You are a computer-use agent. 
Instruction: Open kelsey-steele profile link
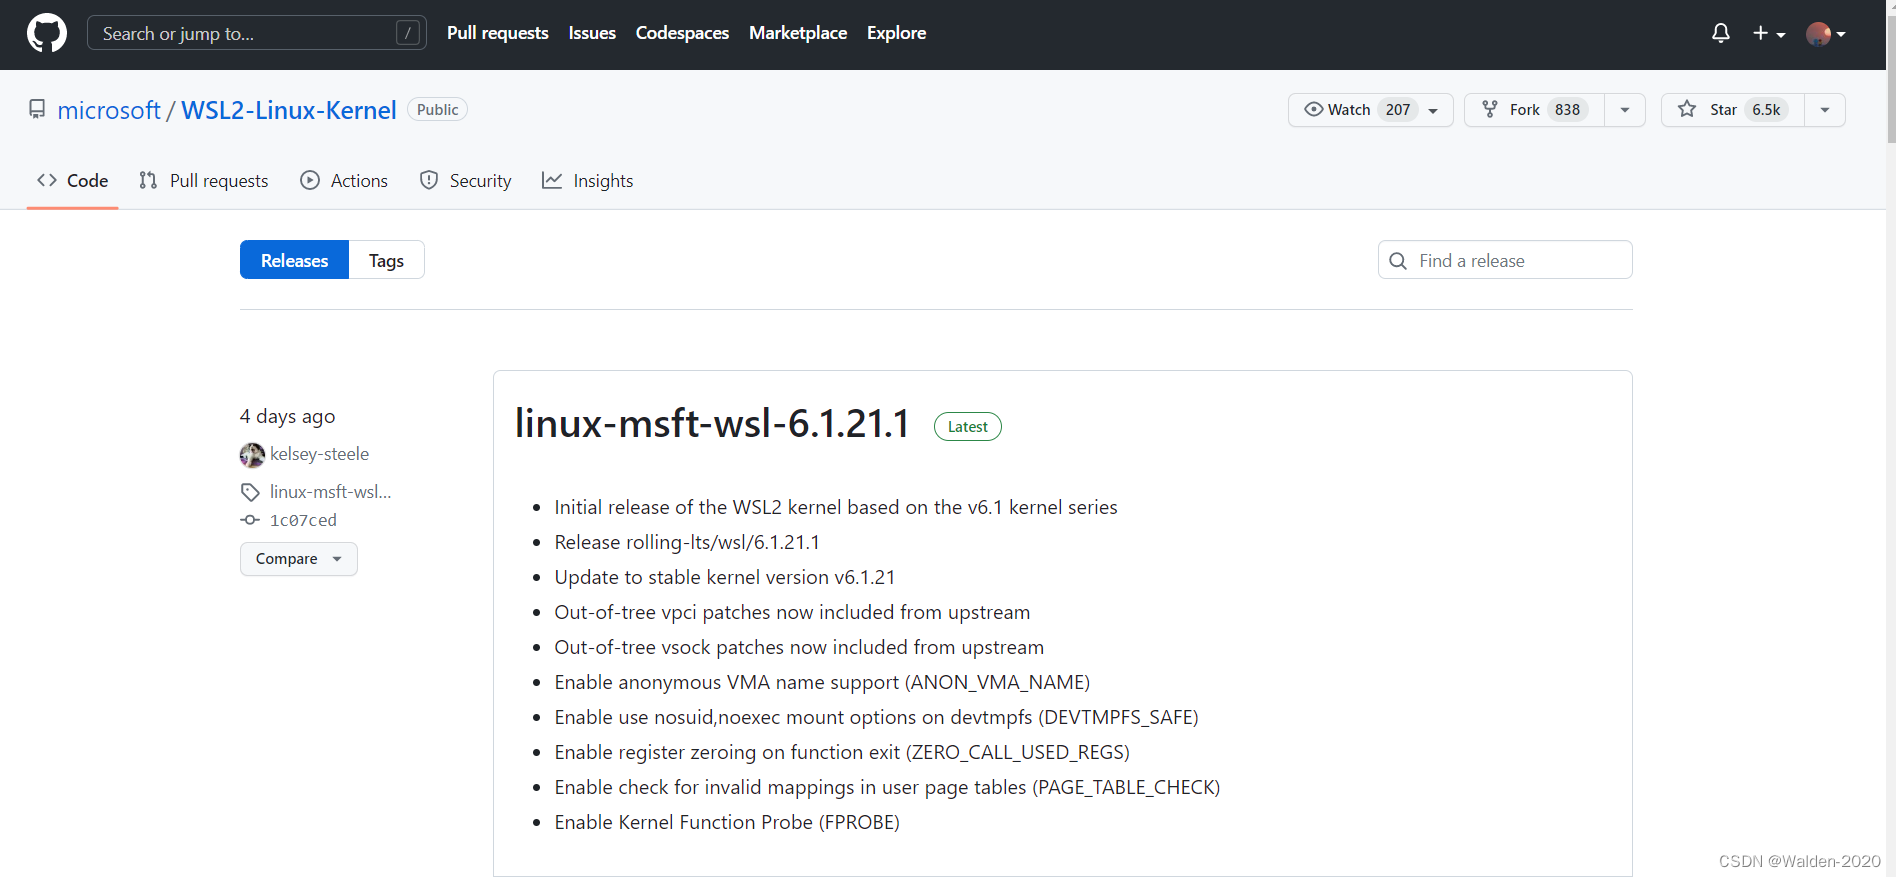tap(319, 454)
